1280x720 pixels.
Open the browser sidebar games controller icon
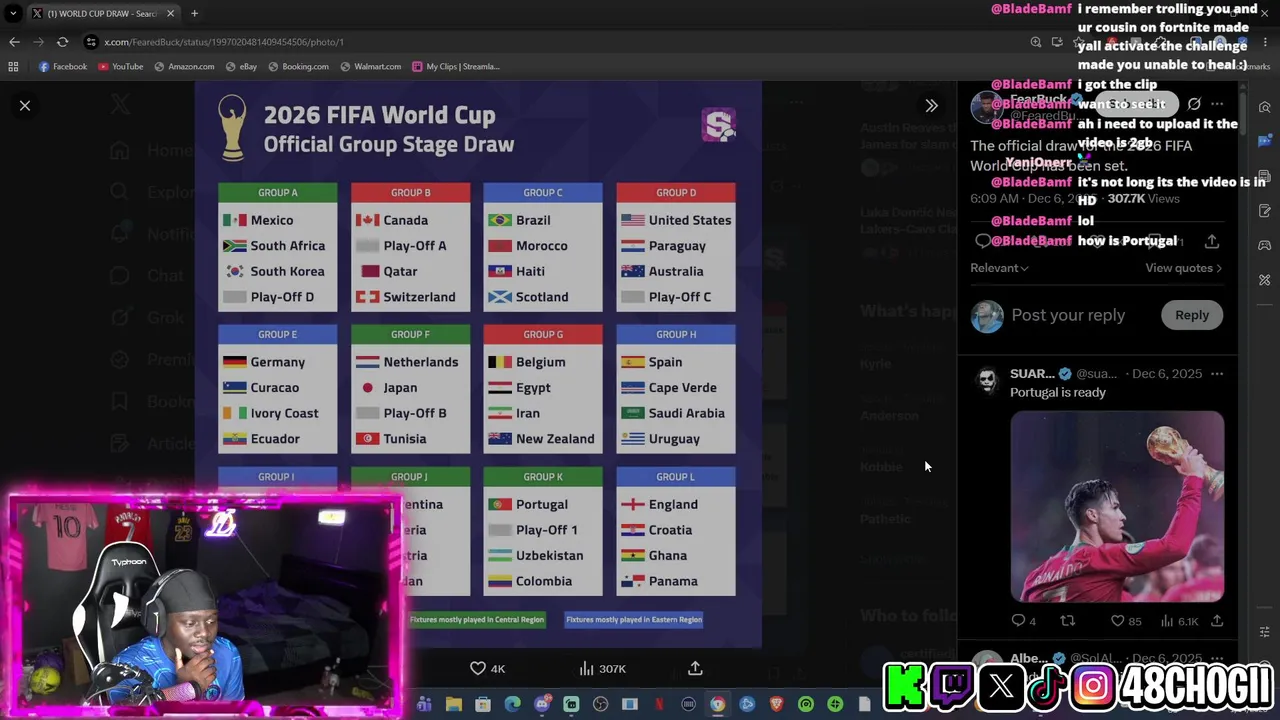(1265, 245)
